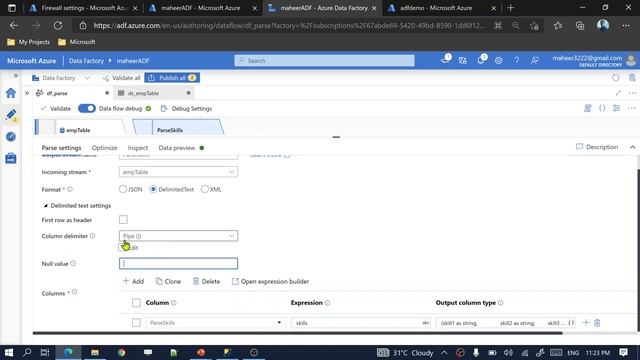Viewport: 640px width, 360px height.
Task: Click the Description button
Action: 597,147
